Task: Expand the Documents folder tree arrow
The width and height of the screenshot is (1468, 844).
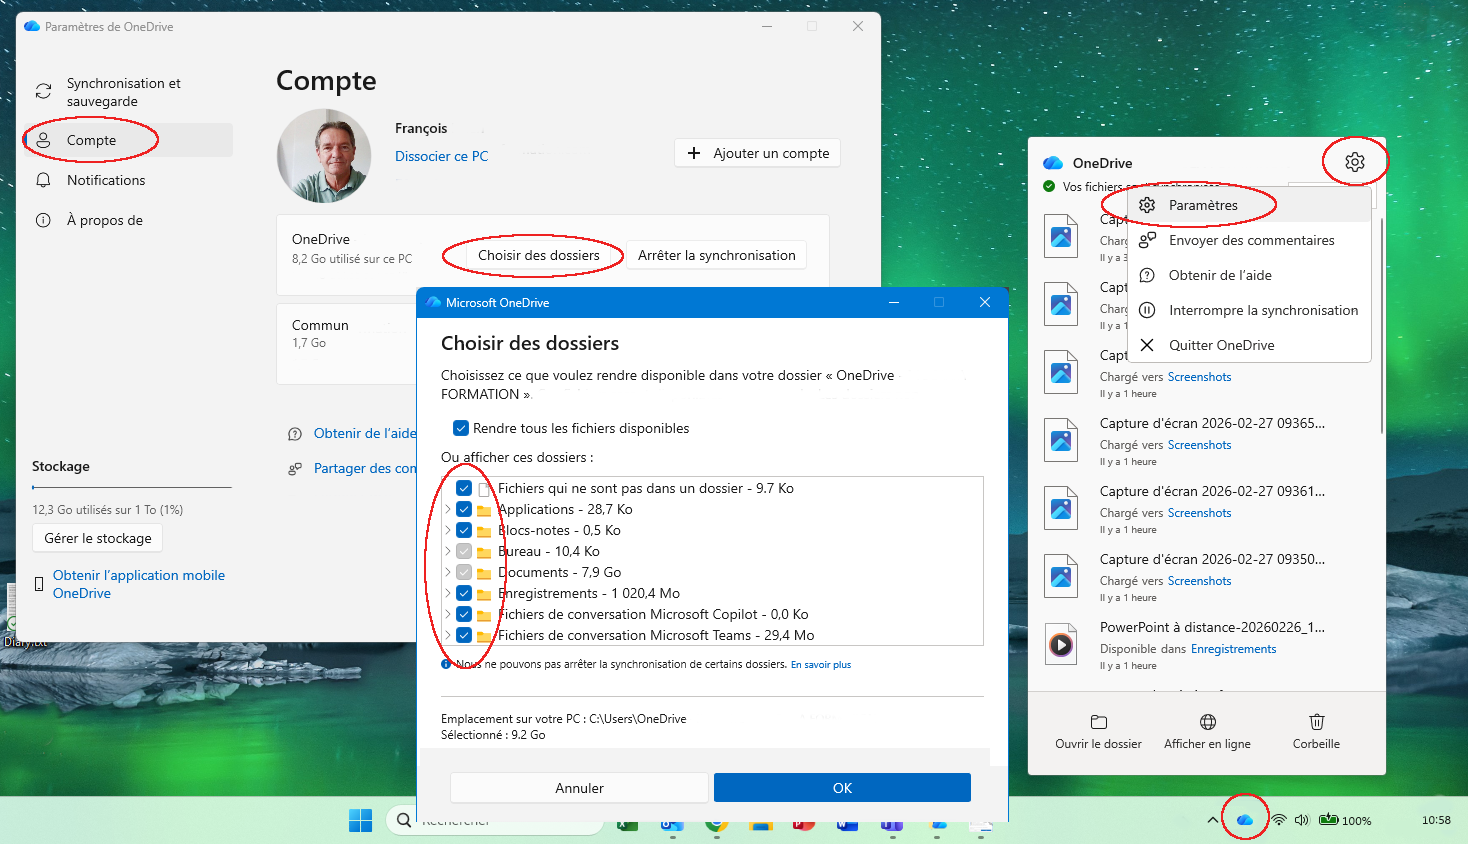Action: click(447, 572)
